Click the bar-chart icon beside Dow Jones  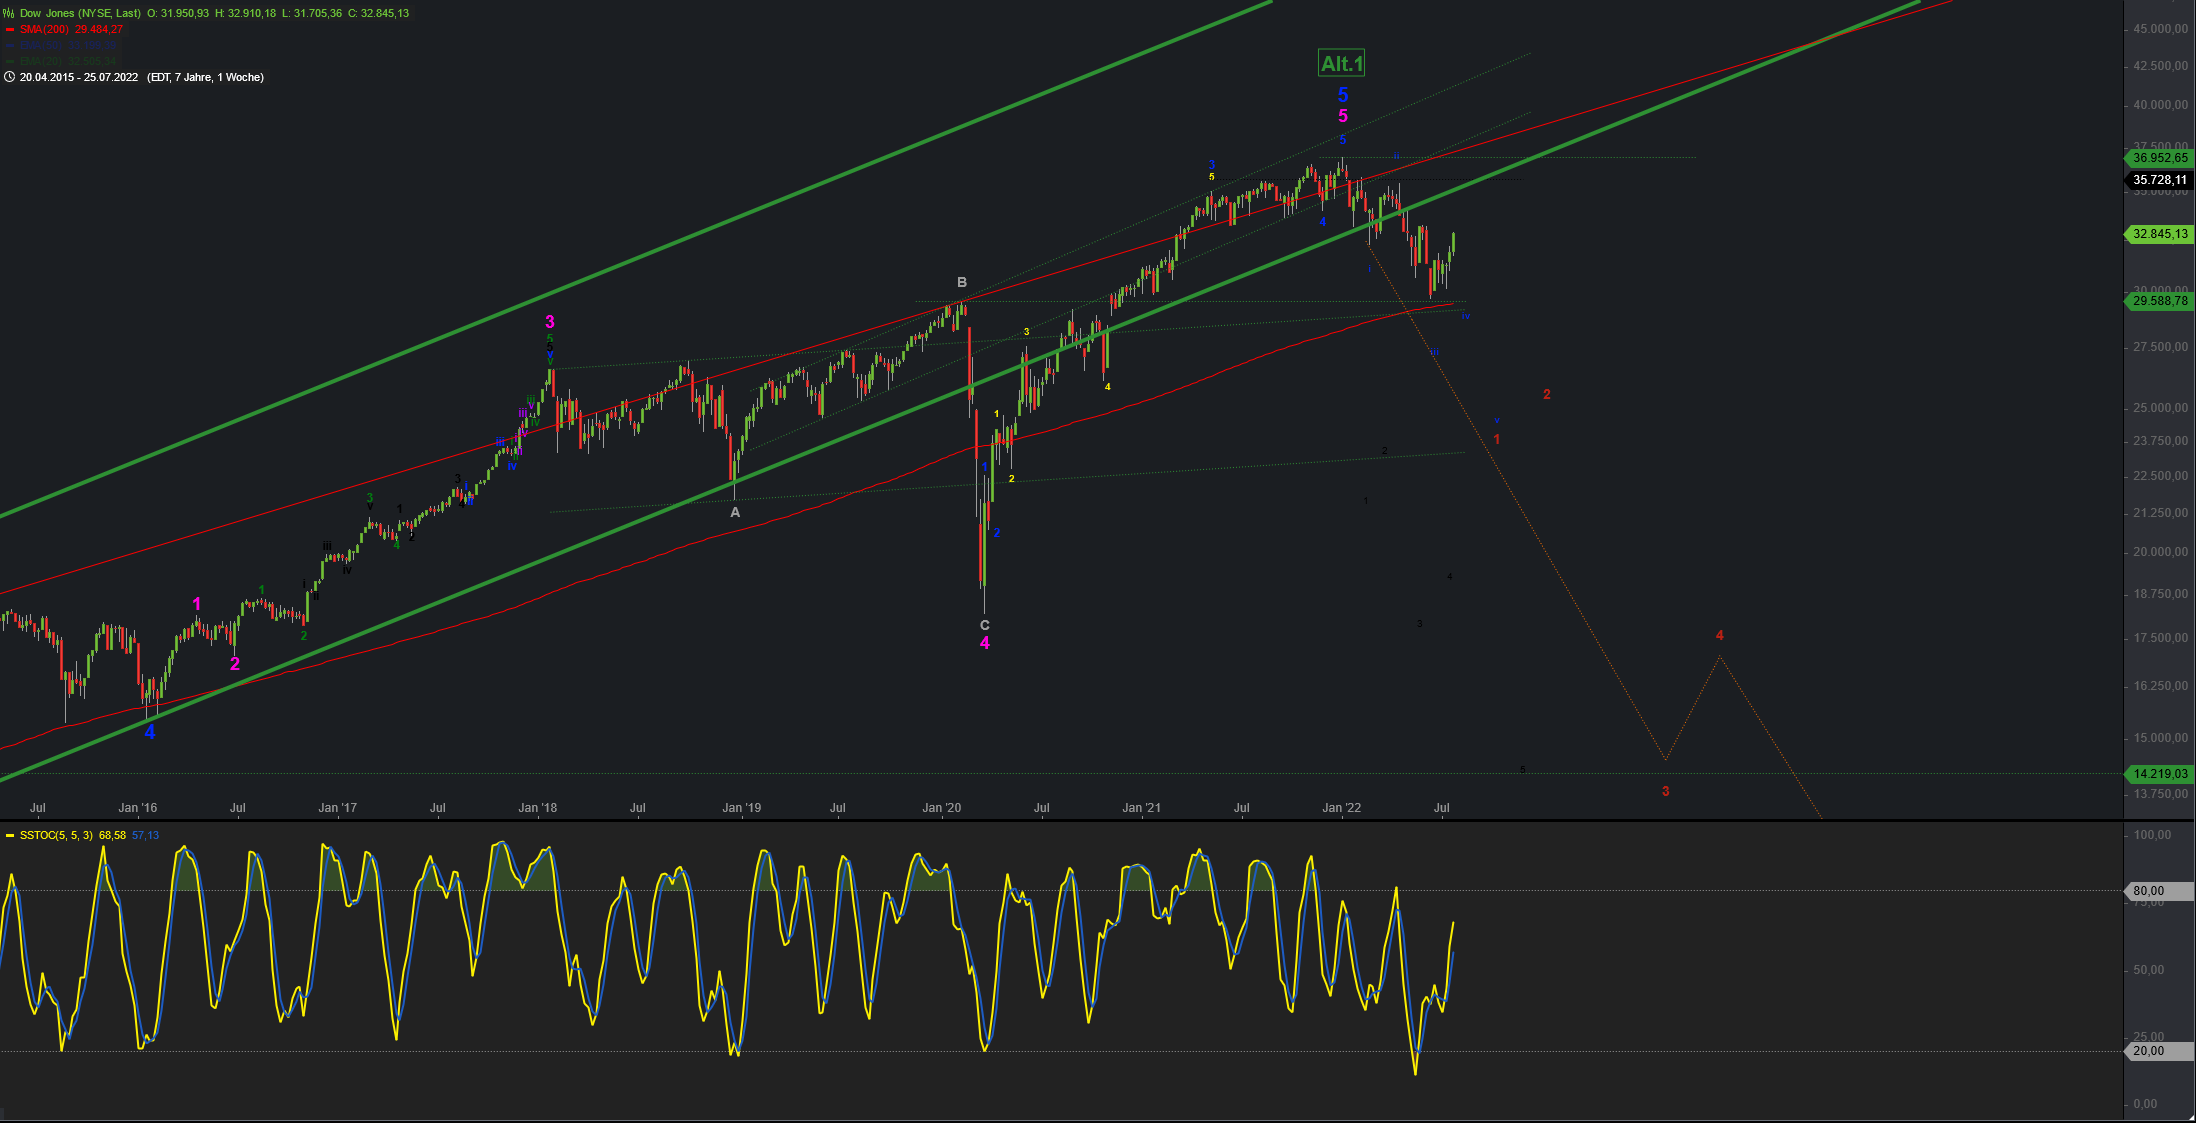click(9, 13)
